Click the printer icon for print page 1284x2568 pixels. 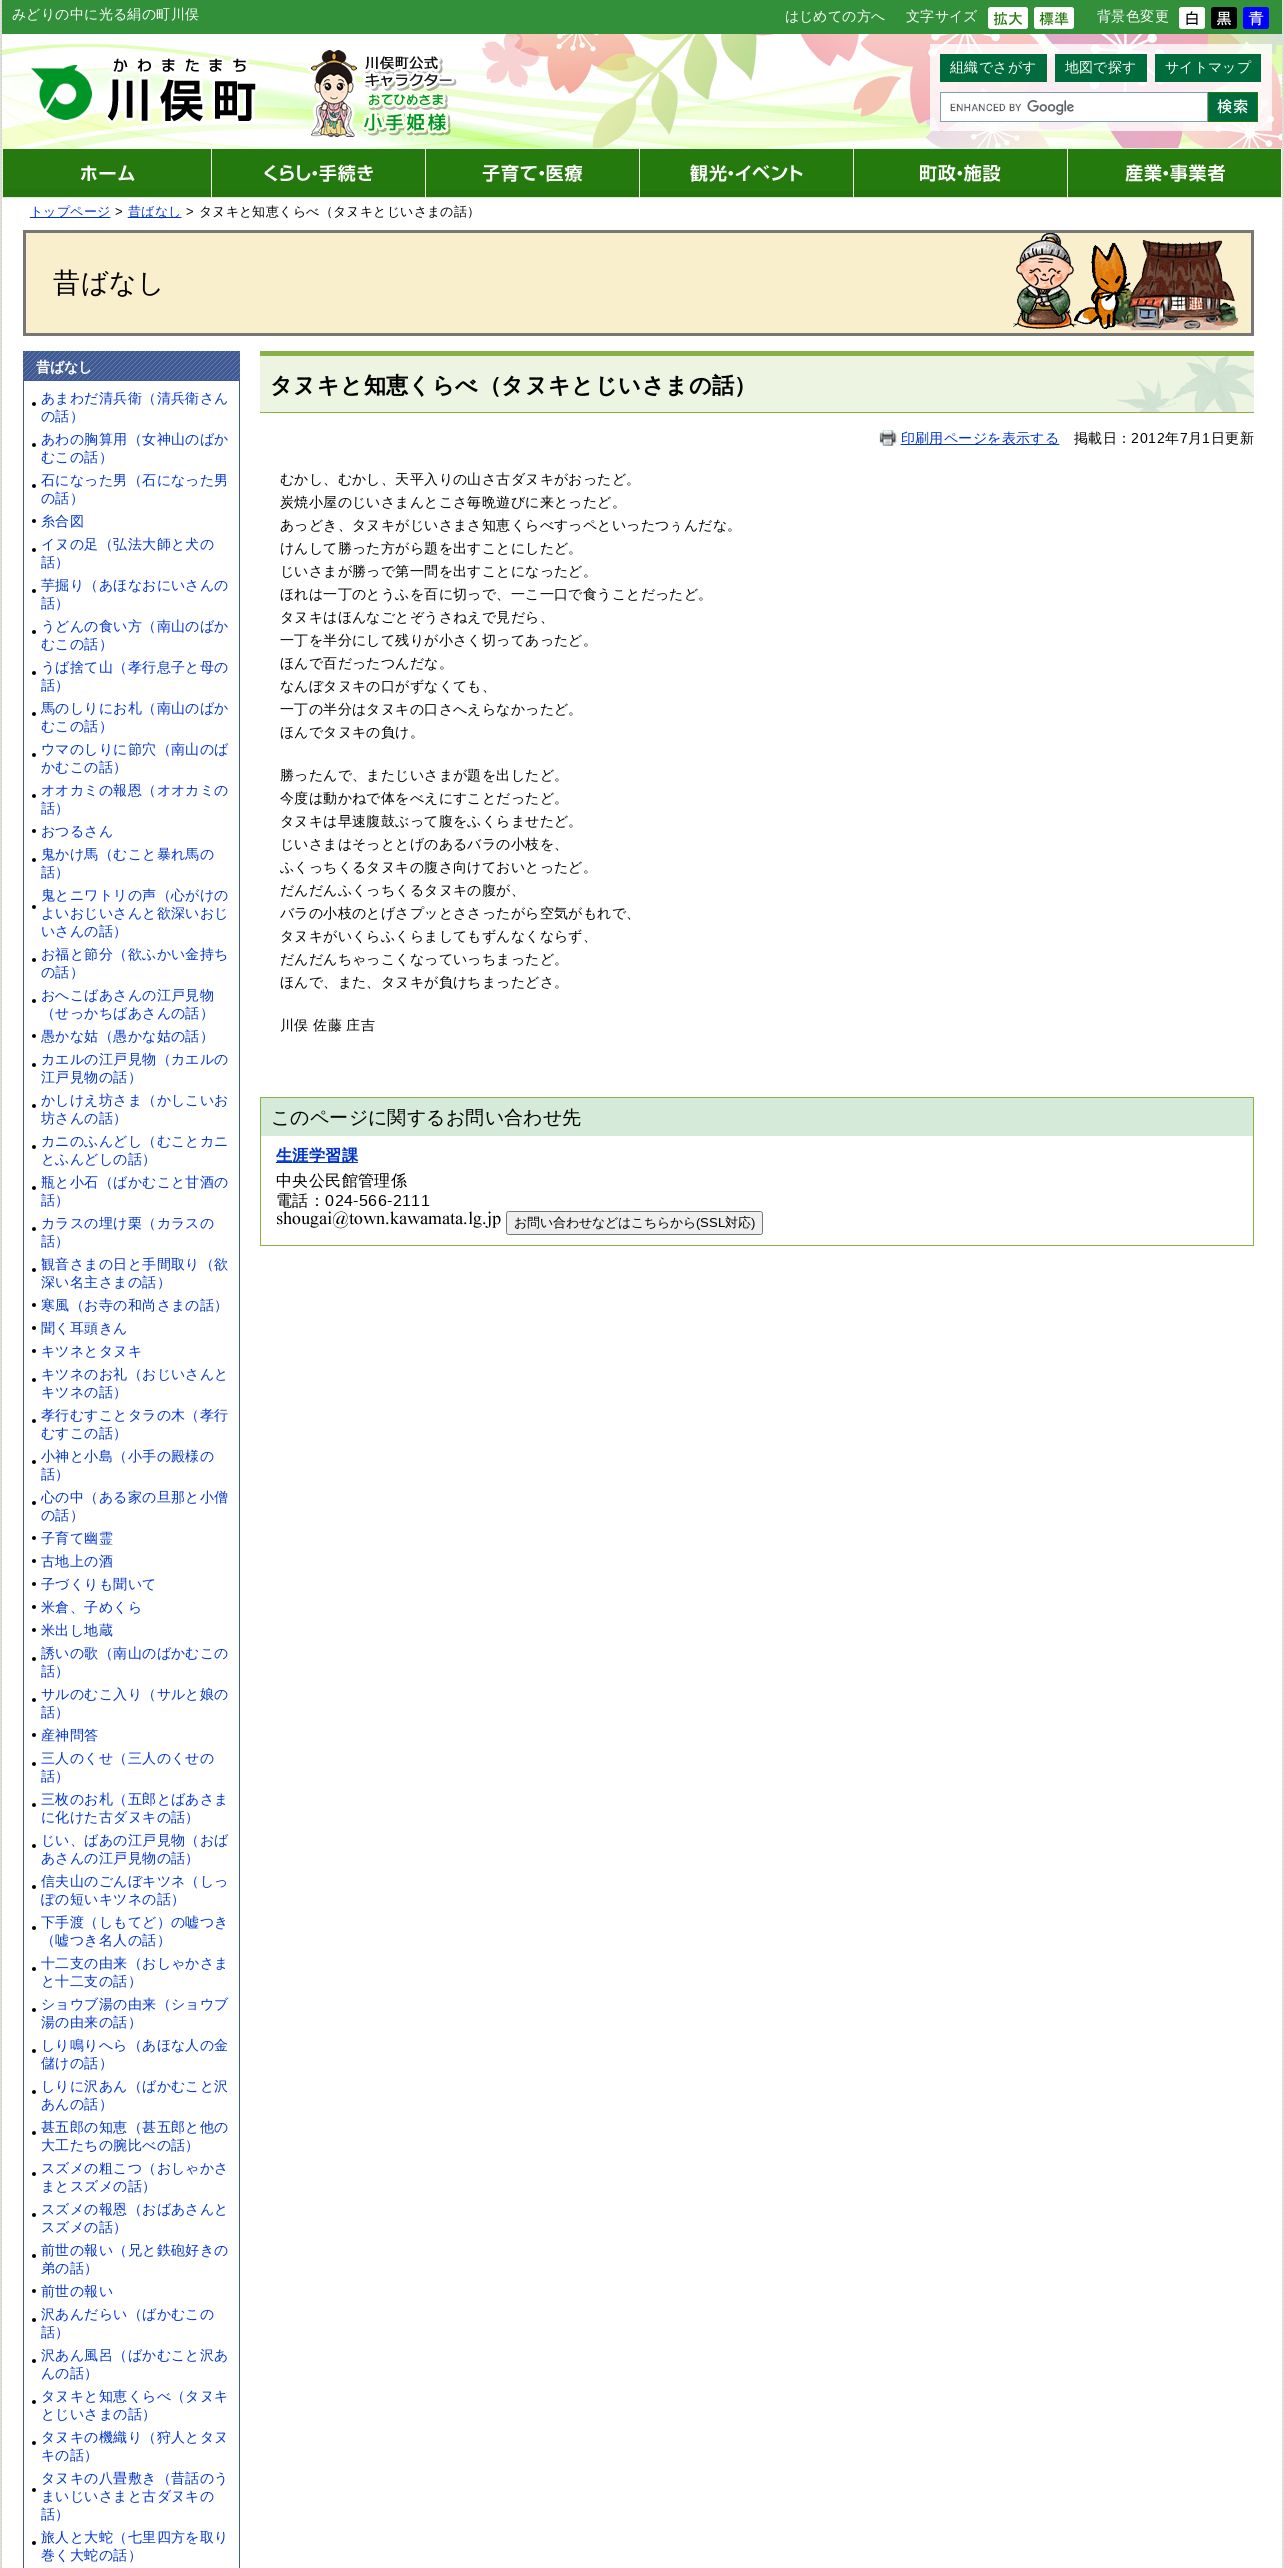point(887,438)
